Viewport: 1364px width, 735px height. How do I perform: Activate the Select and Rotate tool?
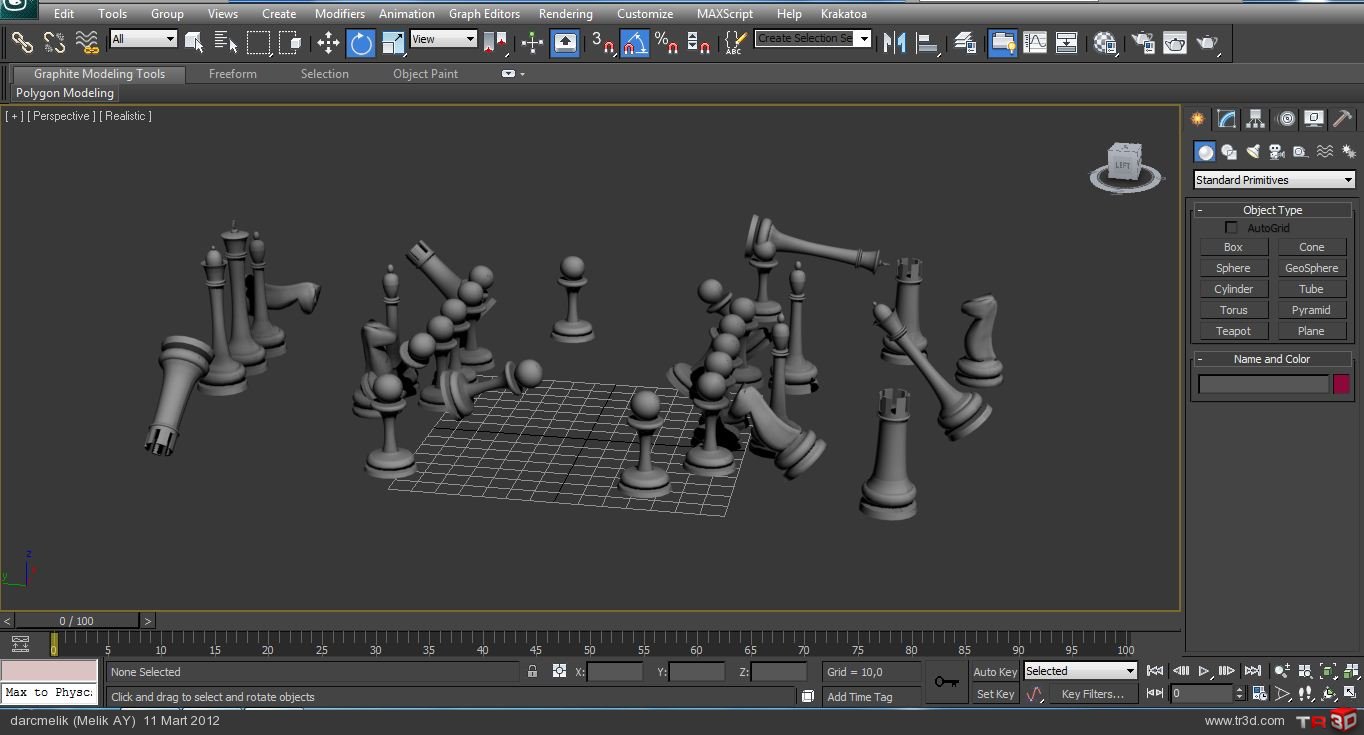click(361, 42)
